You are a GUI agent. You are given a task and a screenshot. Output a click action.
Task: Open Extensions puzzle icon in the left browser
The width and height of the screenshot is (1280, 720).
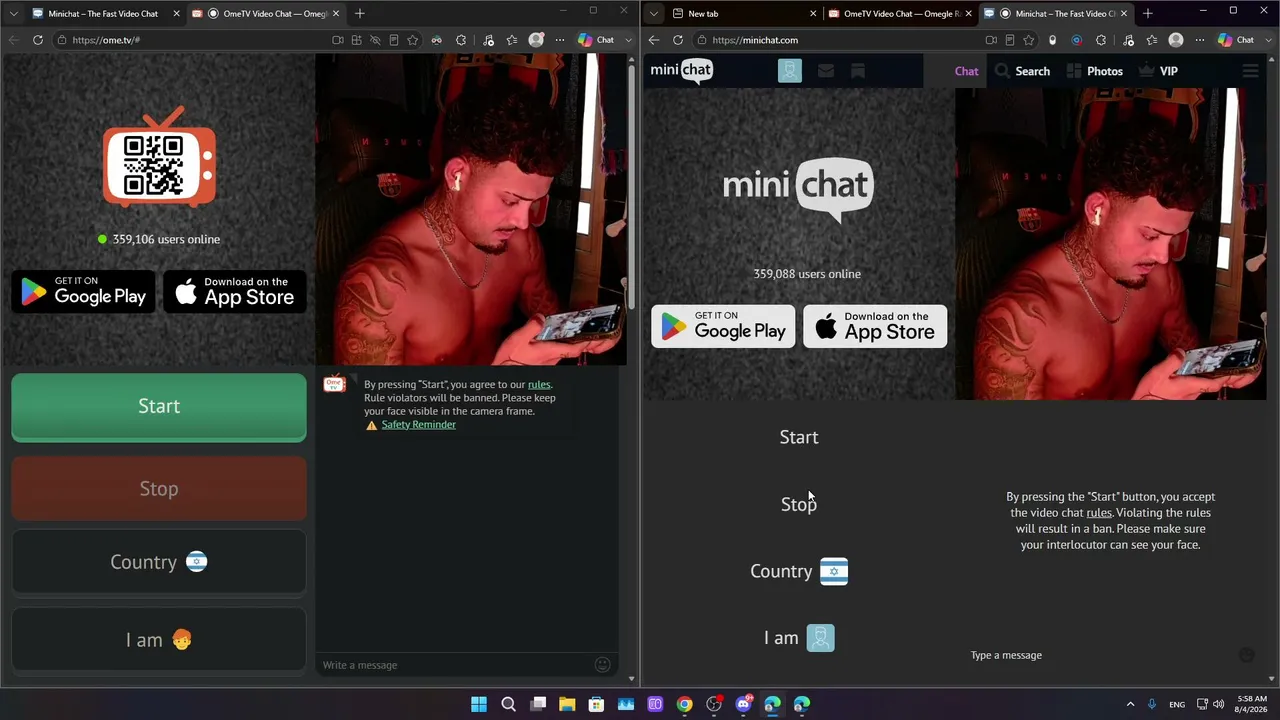click(x=461, y=40)
